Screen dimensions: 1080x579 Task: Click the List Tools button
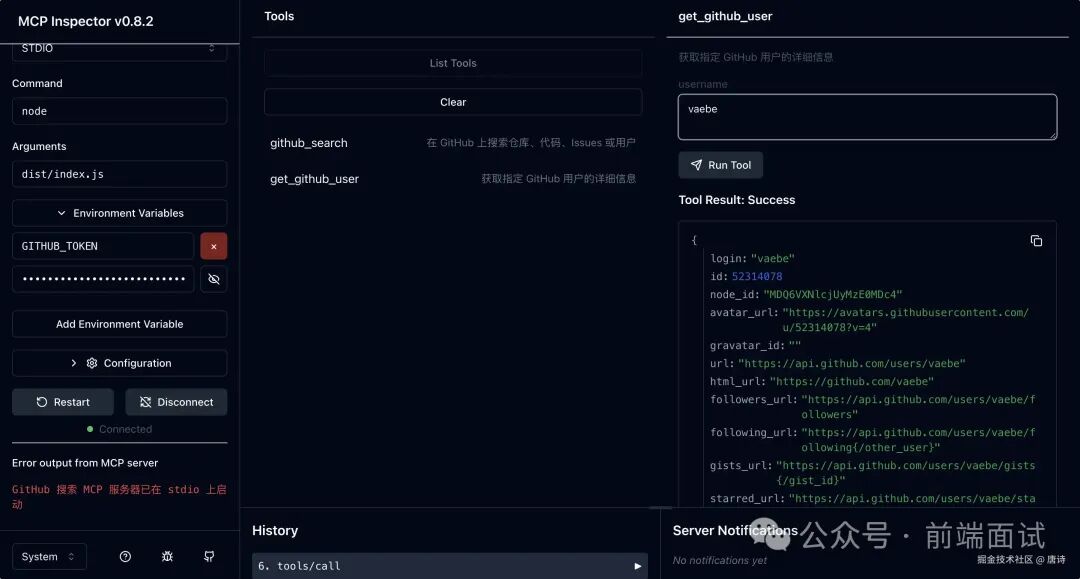453,63
